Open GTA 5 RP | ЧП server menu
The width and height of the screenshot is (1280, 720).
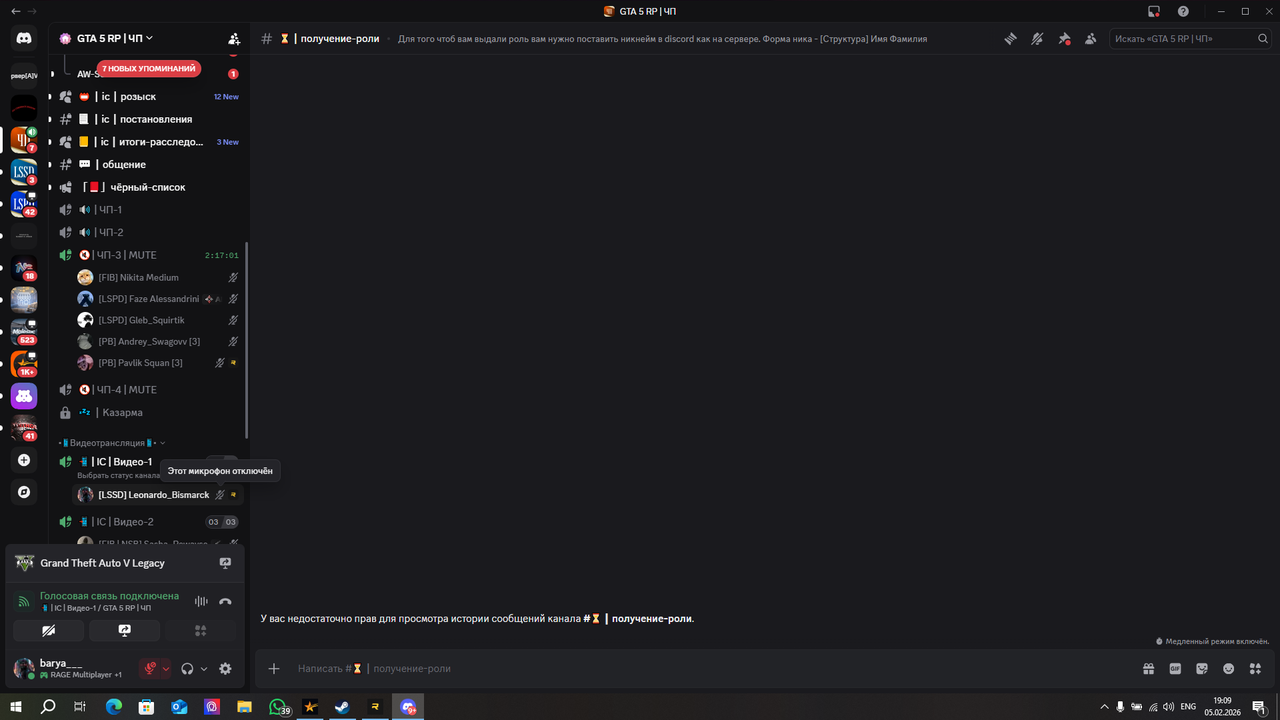coord(106,38)
